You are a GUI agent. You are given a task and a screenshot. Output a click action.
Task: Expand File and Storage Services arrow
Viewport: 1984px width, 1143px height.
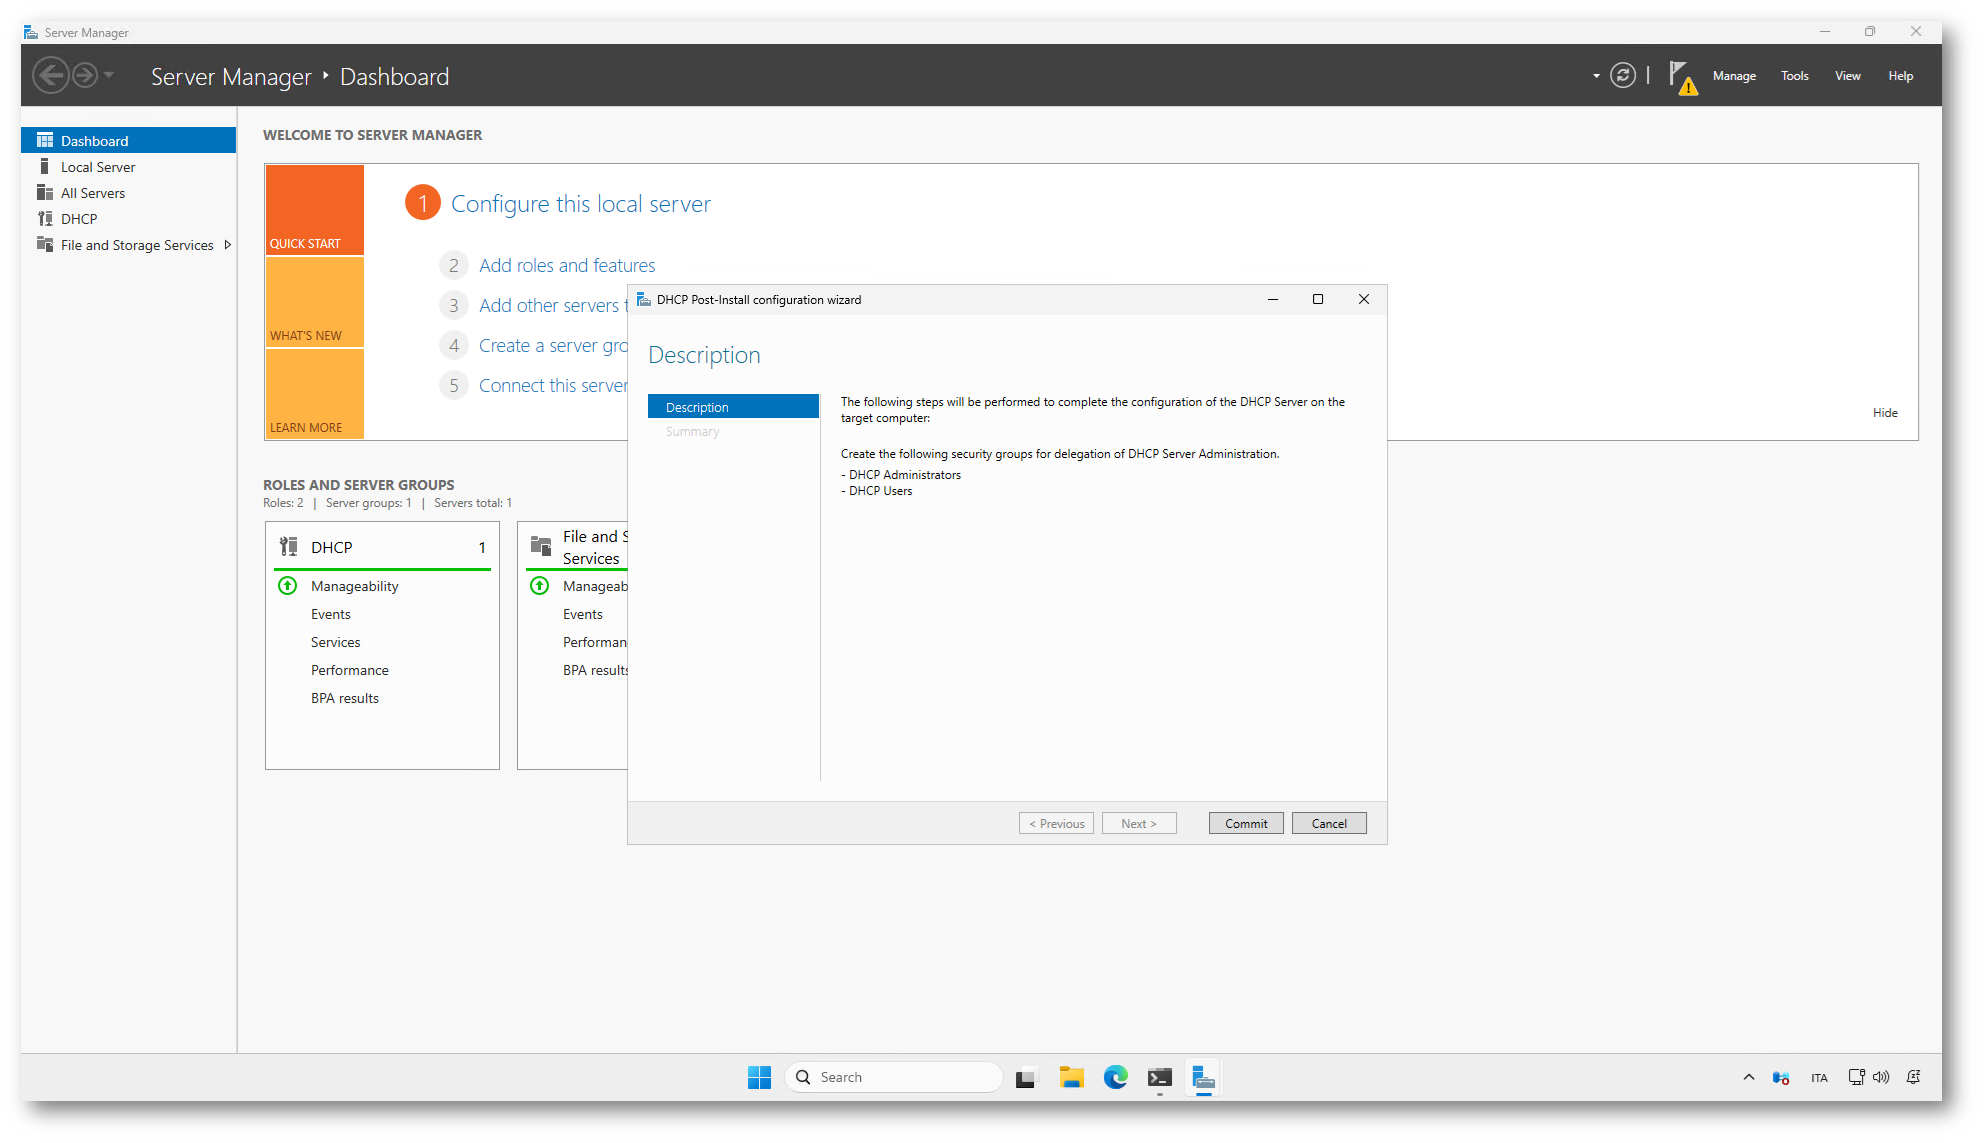pos(228,245)
